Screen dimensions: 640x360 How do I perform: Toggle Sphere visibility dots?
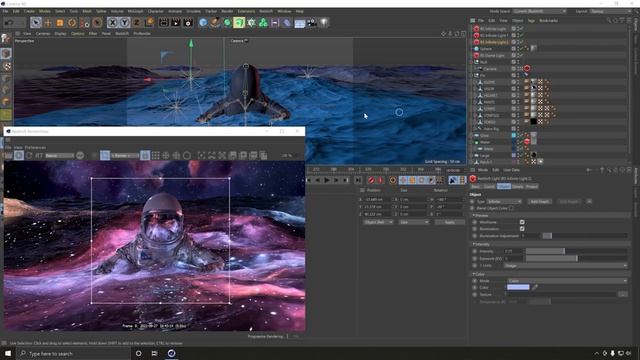coord(519,49)
